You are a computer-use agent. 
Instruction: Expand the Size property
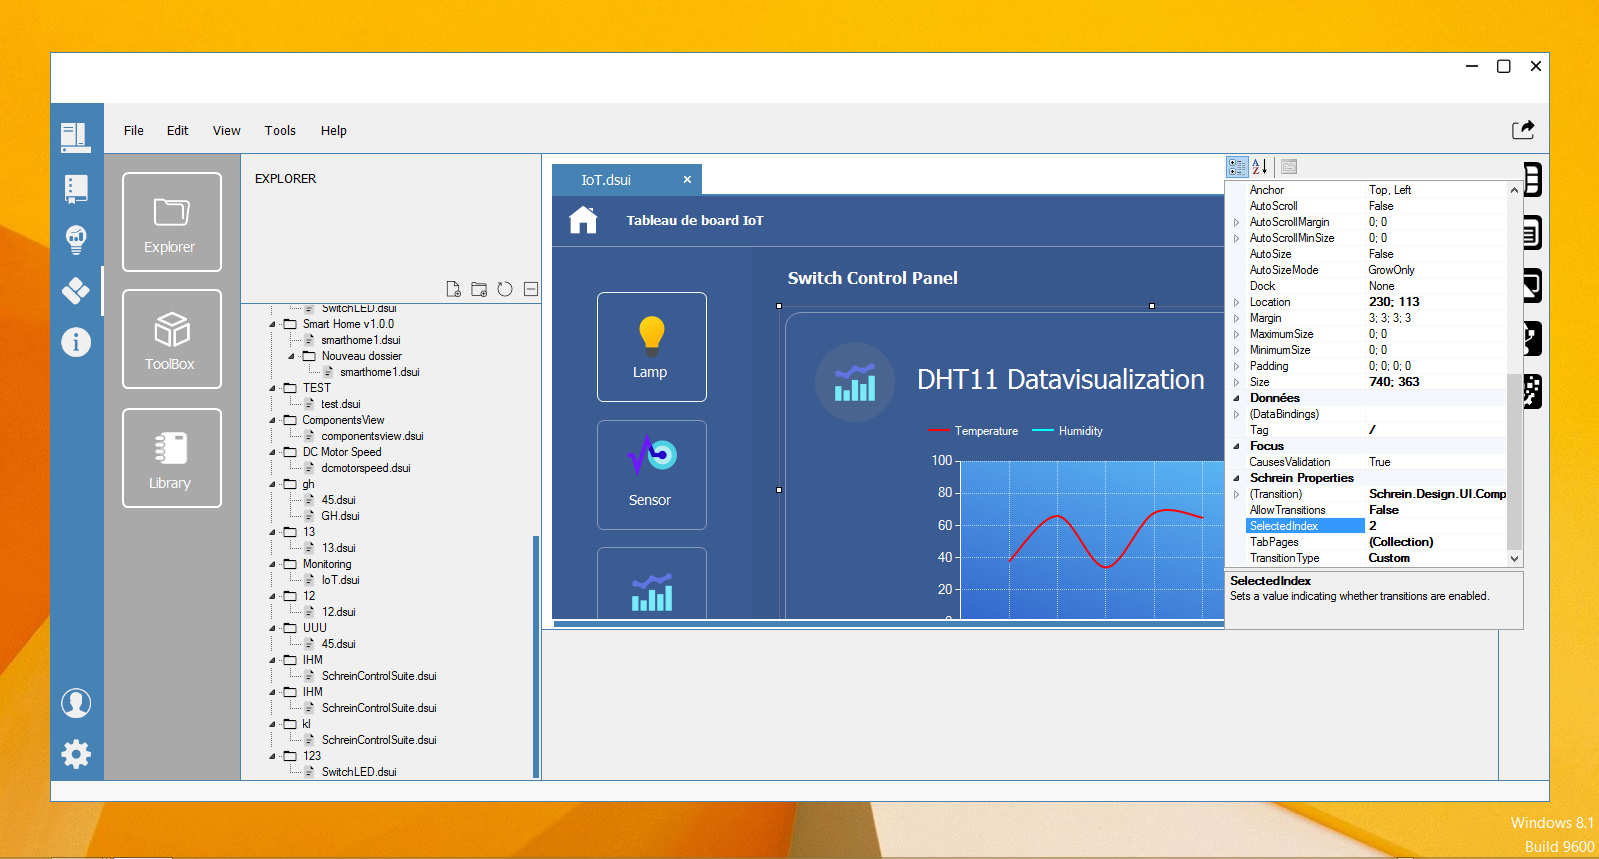tap(1237, 382)
